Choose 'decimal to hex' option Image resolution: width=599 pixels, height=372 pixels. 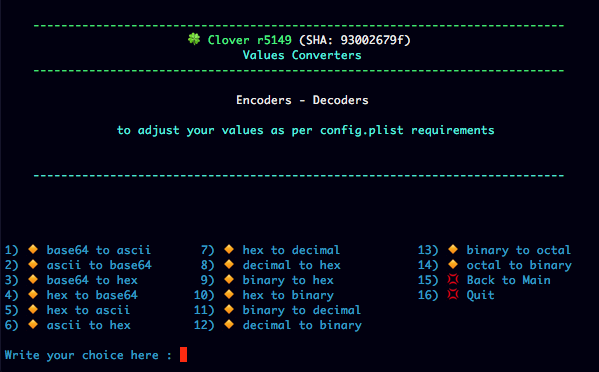291,265
